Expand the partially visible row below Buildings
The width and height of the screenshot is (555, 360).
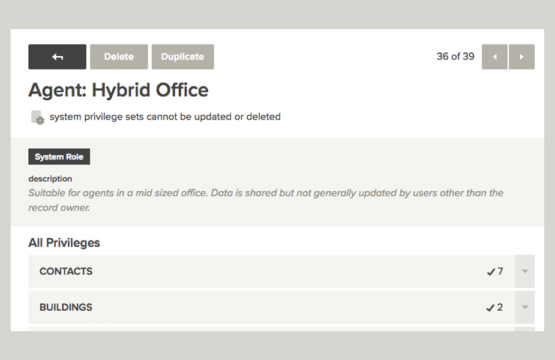pyautogui.click(x=525, y=329)
